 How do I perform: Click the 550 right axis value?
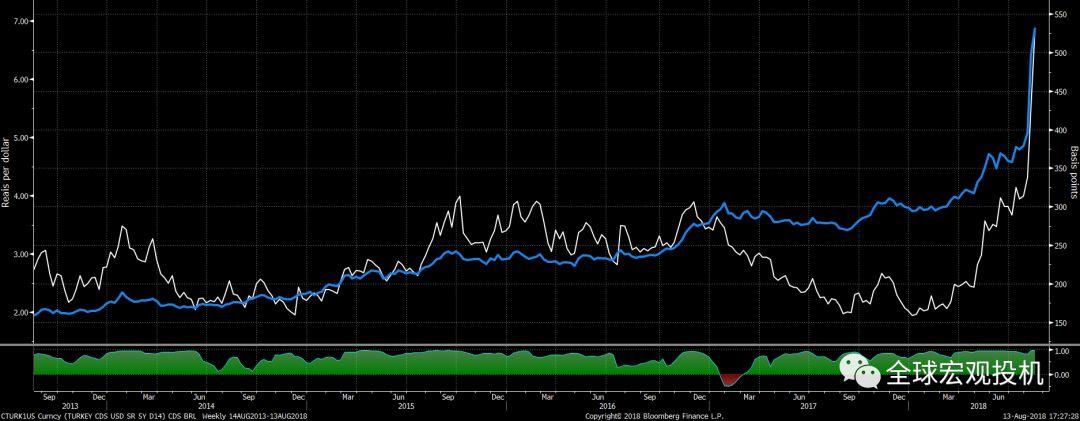click(x=1059, y=14)
